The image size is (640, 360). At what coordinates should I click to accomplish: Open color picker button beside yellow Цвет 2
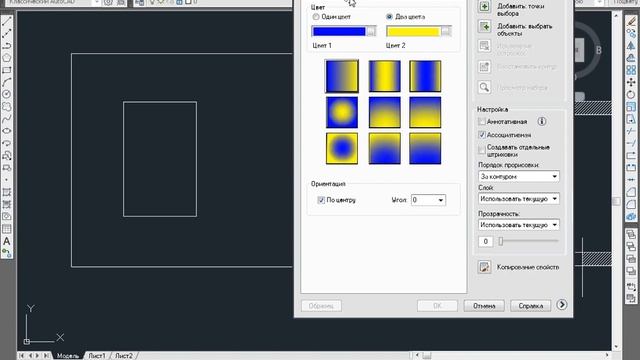pos(446,31)
